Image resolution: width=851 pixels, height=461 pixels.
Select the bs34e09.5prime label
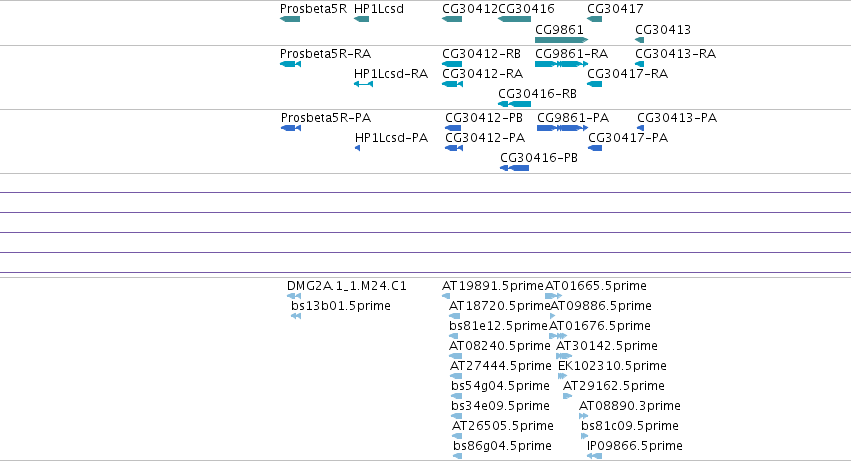pos(500,406)
